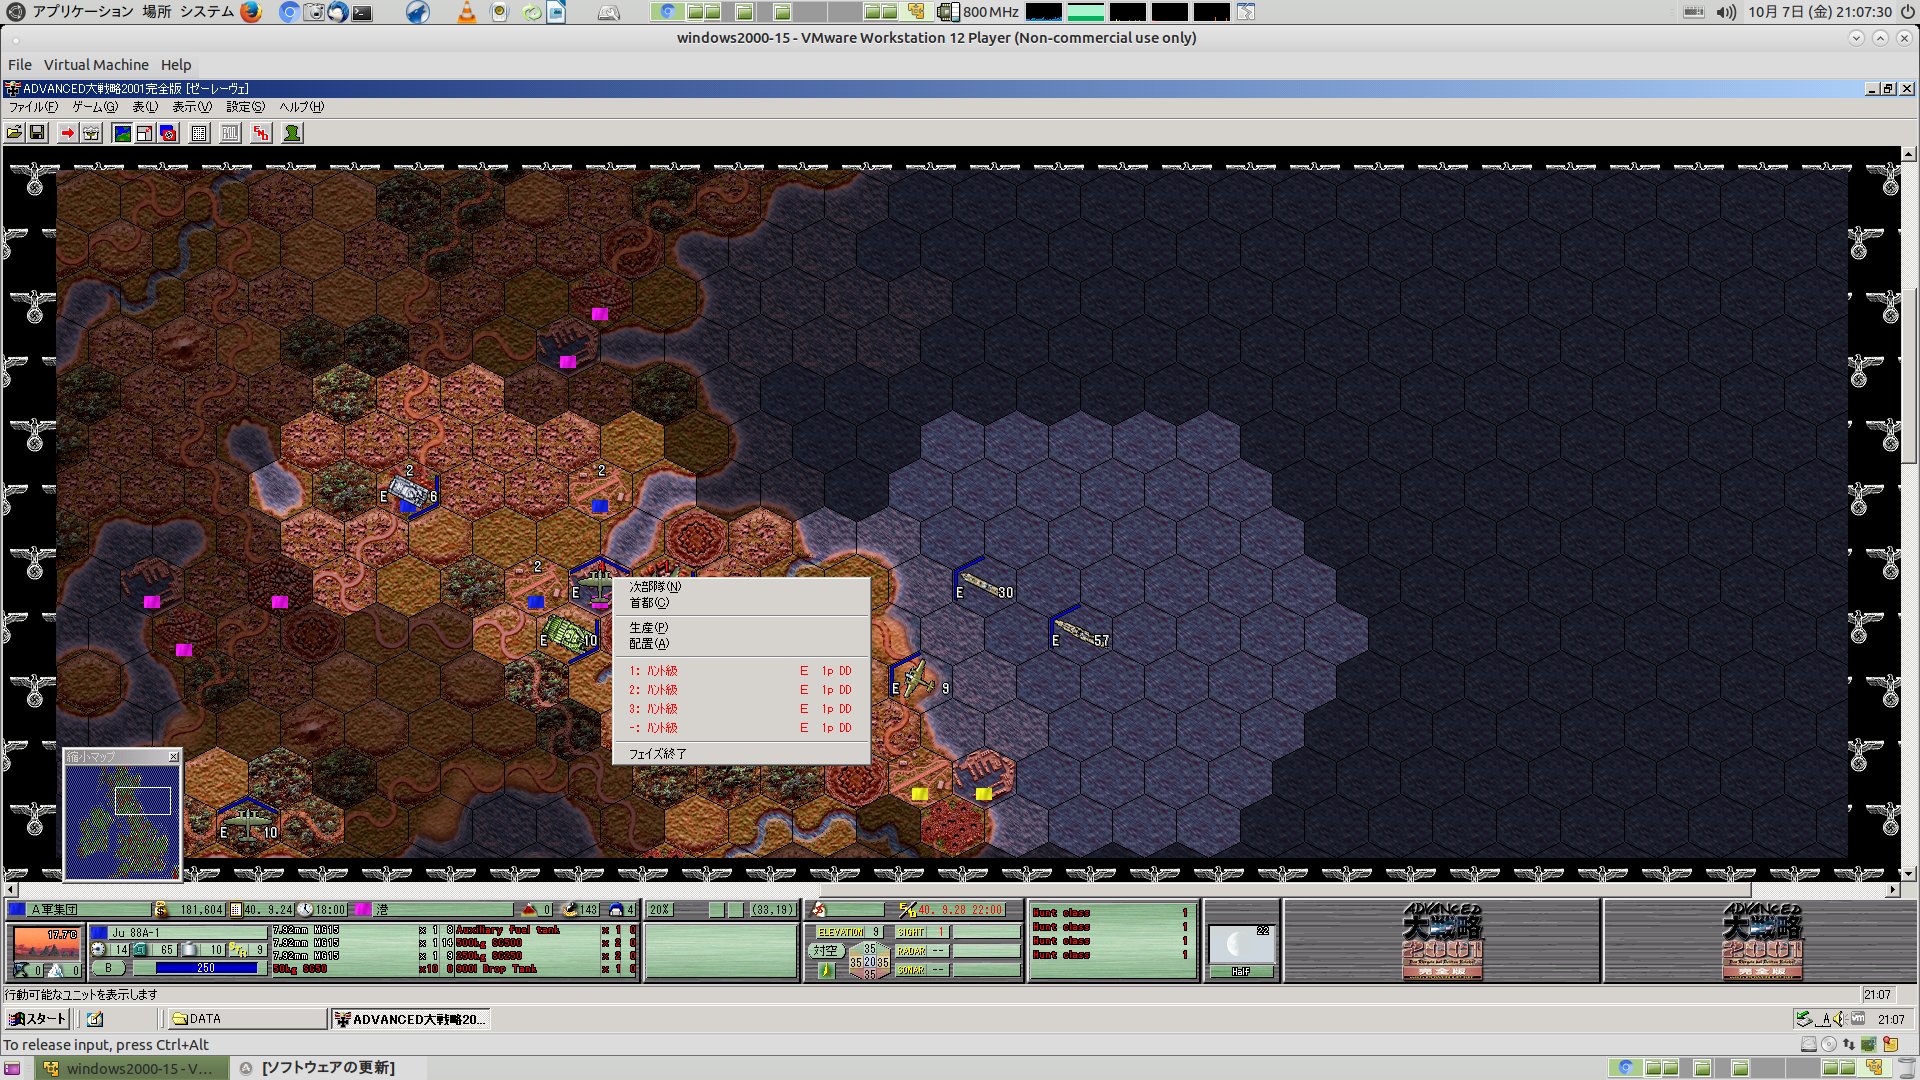Screen dimensions: 1920x1080
Task: Open the VMware Help menu
Action: tap(176, 65)
